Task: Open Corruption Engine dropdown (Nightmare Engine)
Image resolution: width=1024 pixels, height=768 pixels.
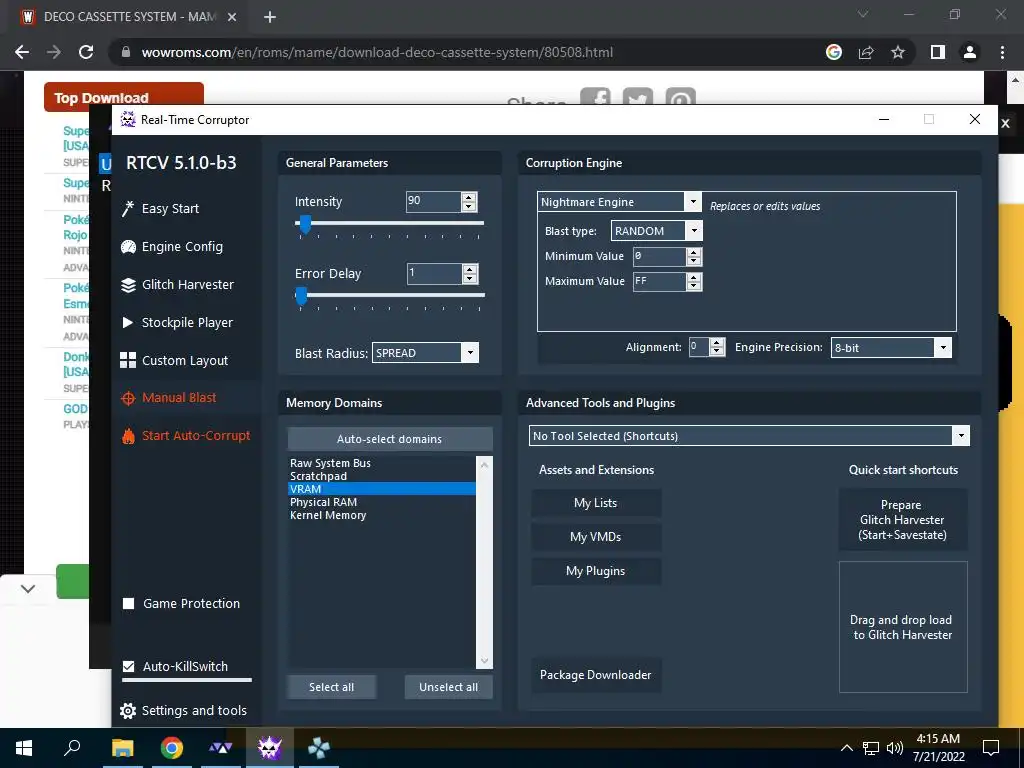Action: tap(694, 202)
